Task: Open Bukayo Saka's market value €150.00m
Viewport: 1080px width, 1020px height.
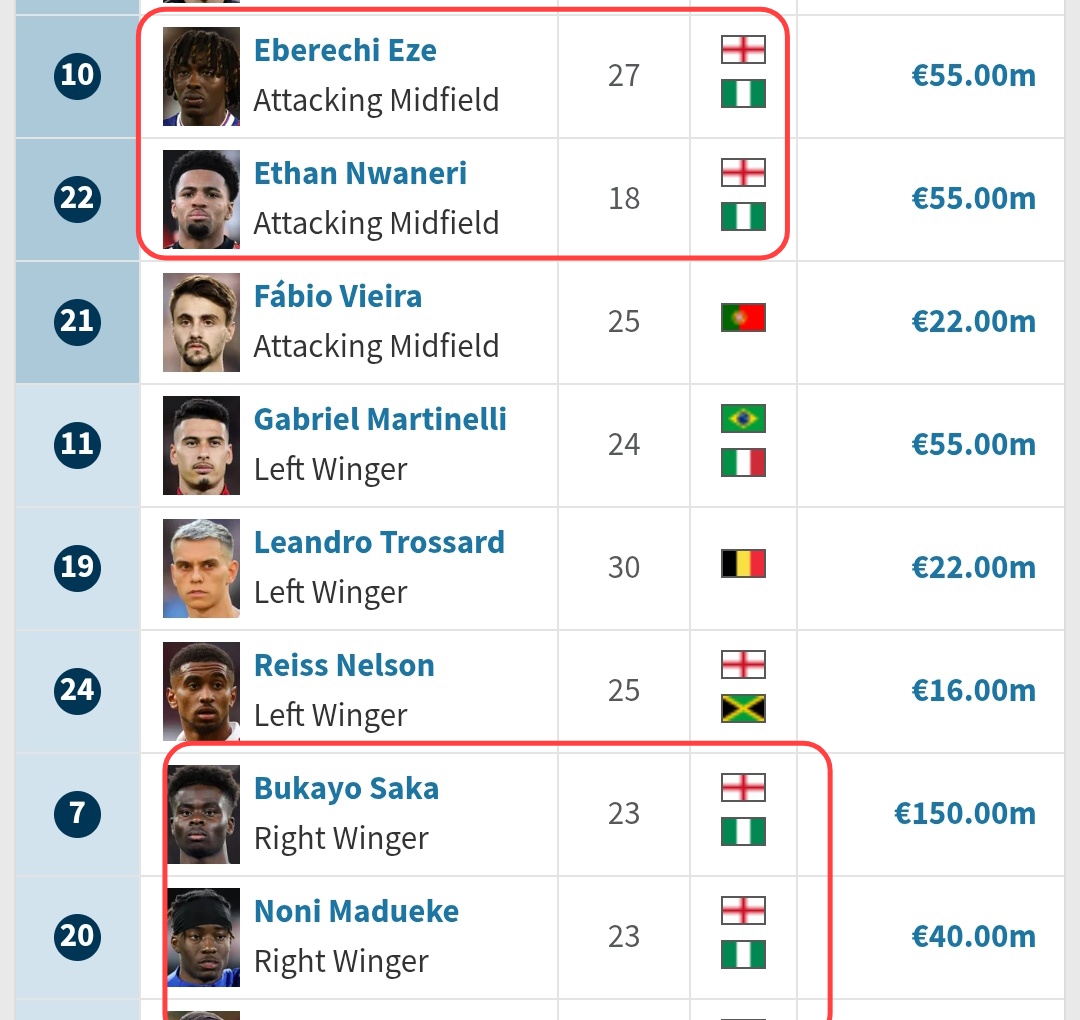Action: click(965, 813)
